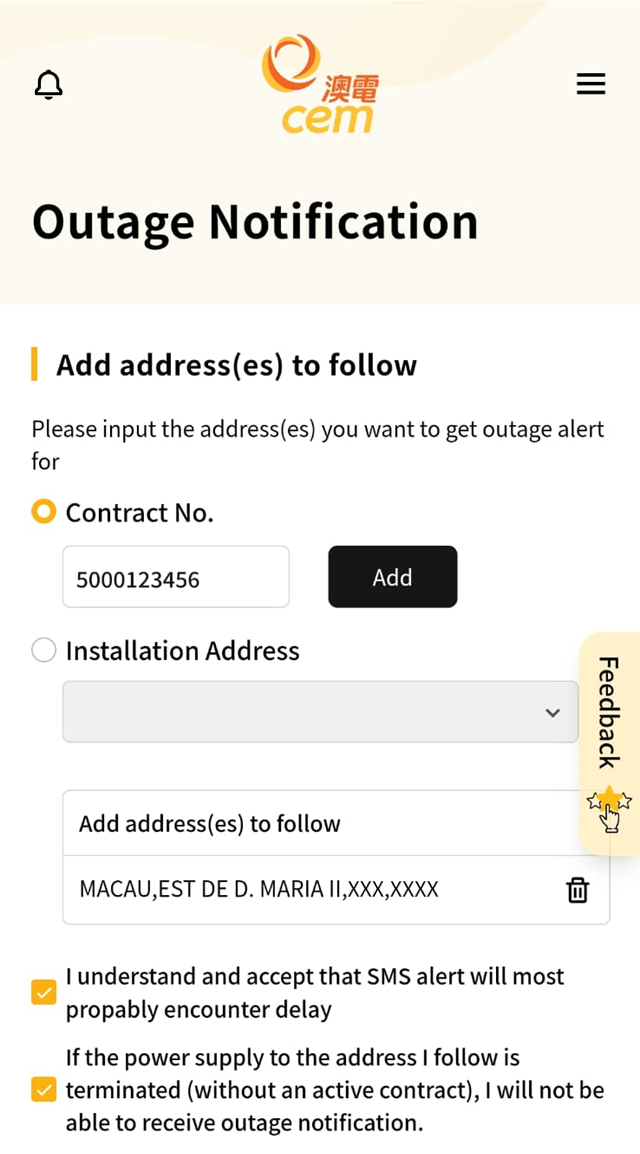Image resolution: width=640 pixels, height=1154 pixels.
Task: Open the hamburger menu
Action: pyautogui.click(x=591, y=84)
